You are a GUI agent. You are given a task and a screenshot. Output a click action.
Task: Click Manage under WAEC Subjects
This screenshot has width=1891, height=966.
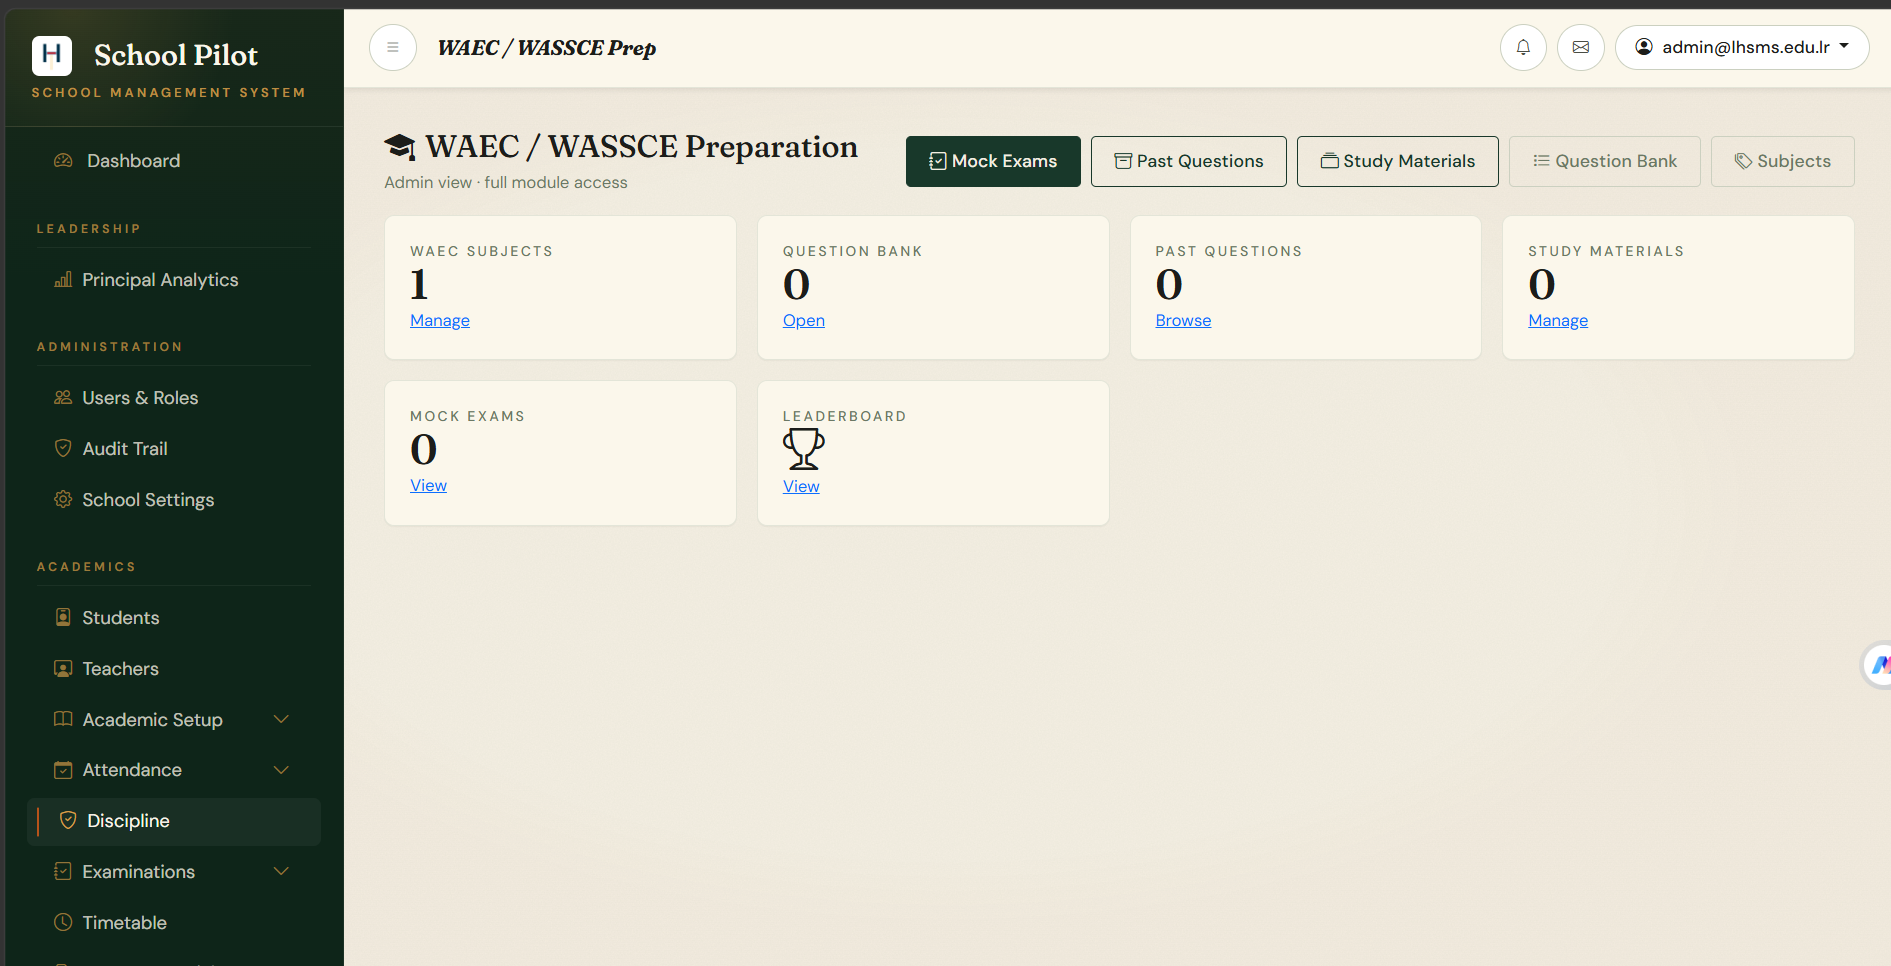[x=440, y=320]
